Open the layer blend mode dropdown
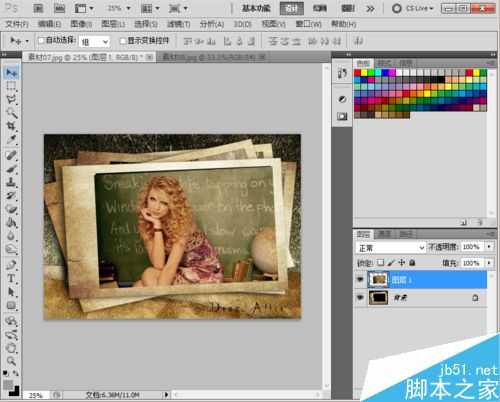 tap(390, 248)
